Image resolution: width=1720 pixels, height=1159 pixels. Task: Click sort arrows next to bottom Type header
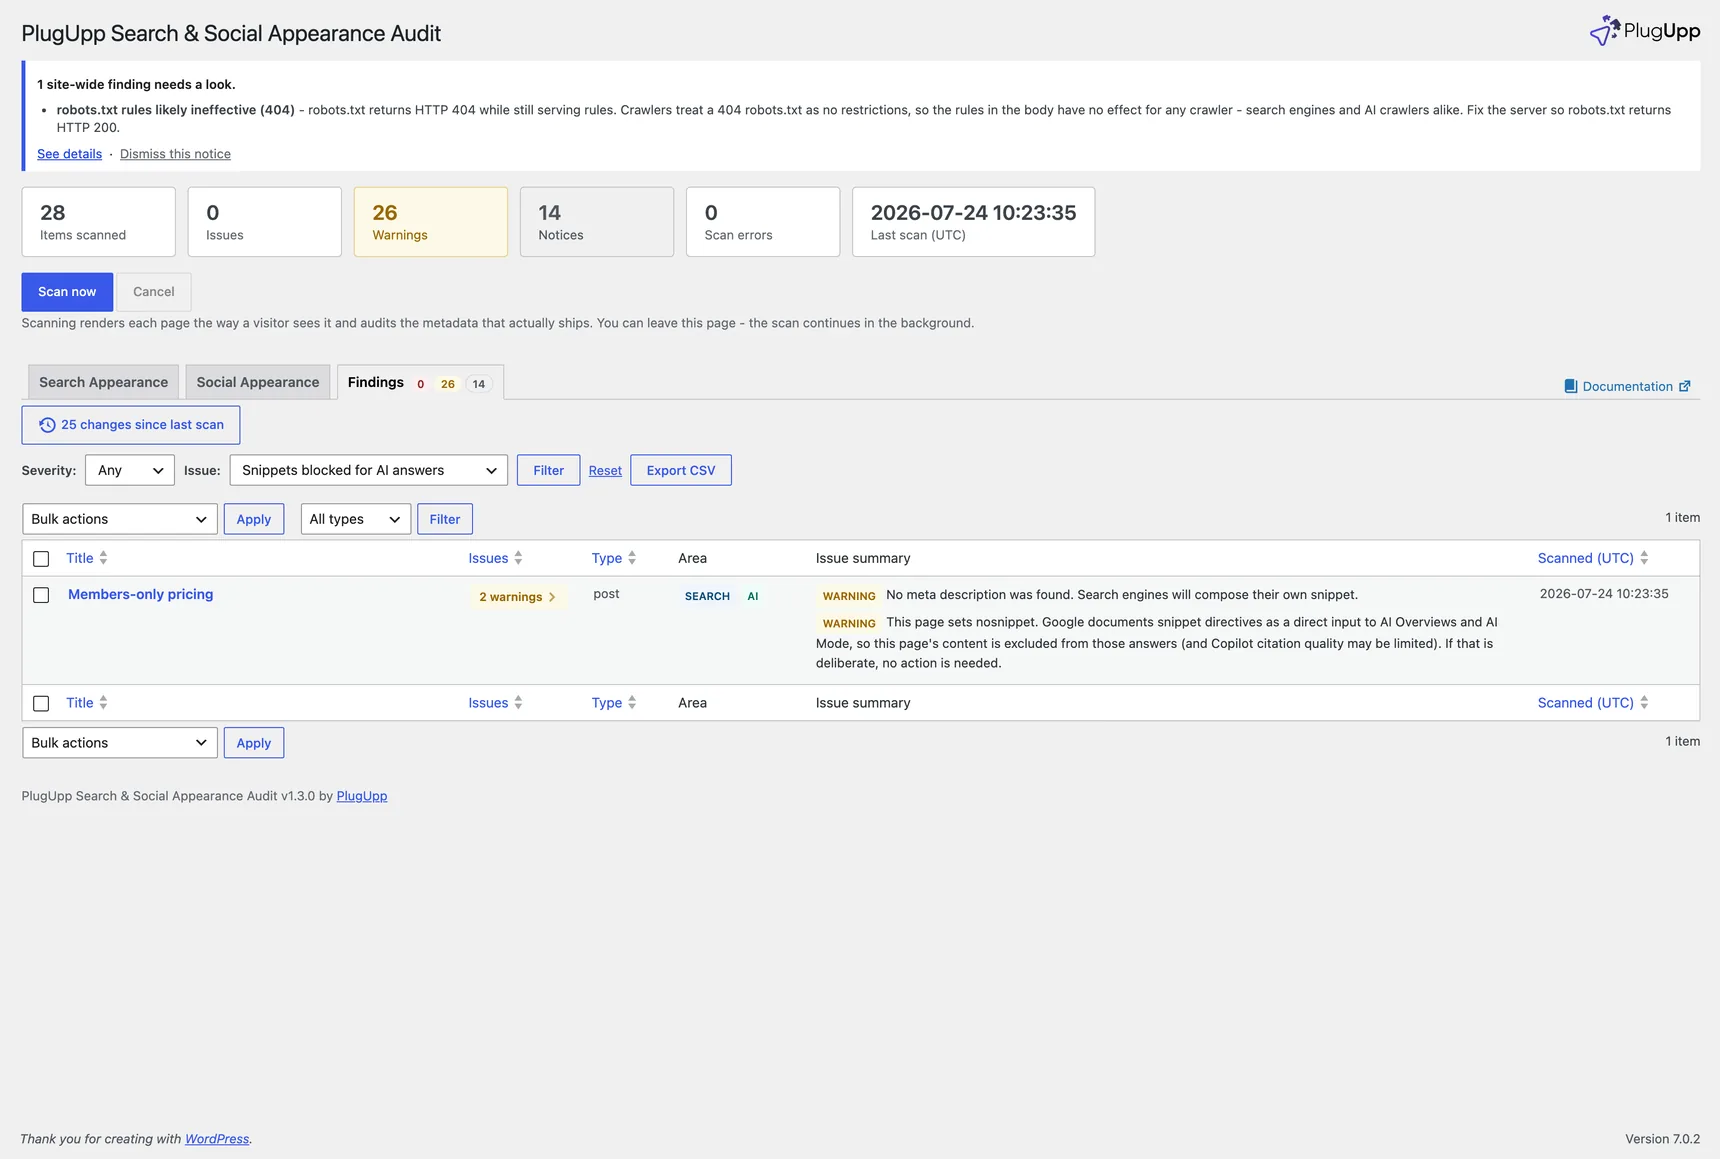click(x=632, y=703)
